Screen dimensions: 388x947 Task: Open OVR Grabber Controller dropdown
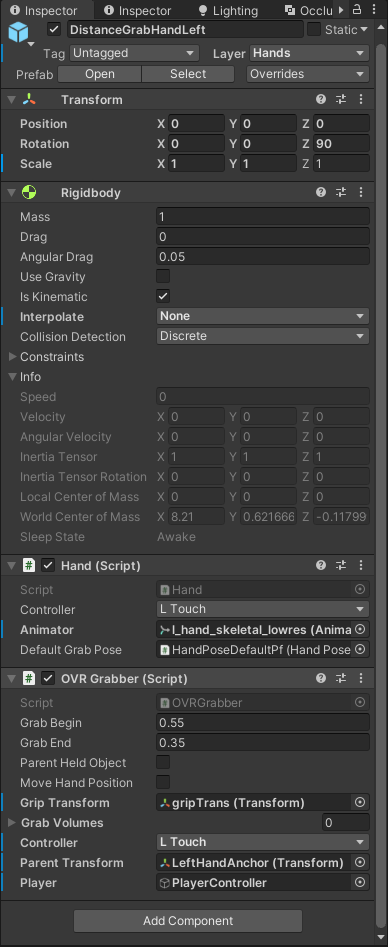pyautogui.click(x=263, y=842)
